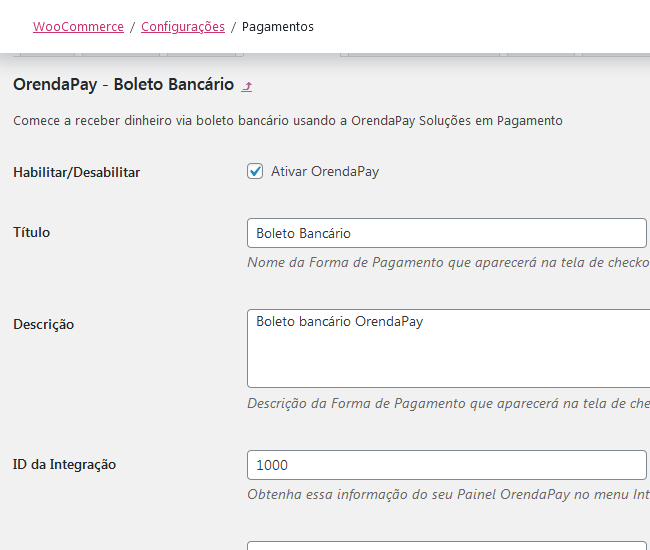Click the Descrição field label
This screenshot has height=550, width=650.
coord(43,324)
